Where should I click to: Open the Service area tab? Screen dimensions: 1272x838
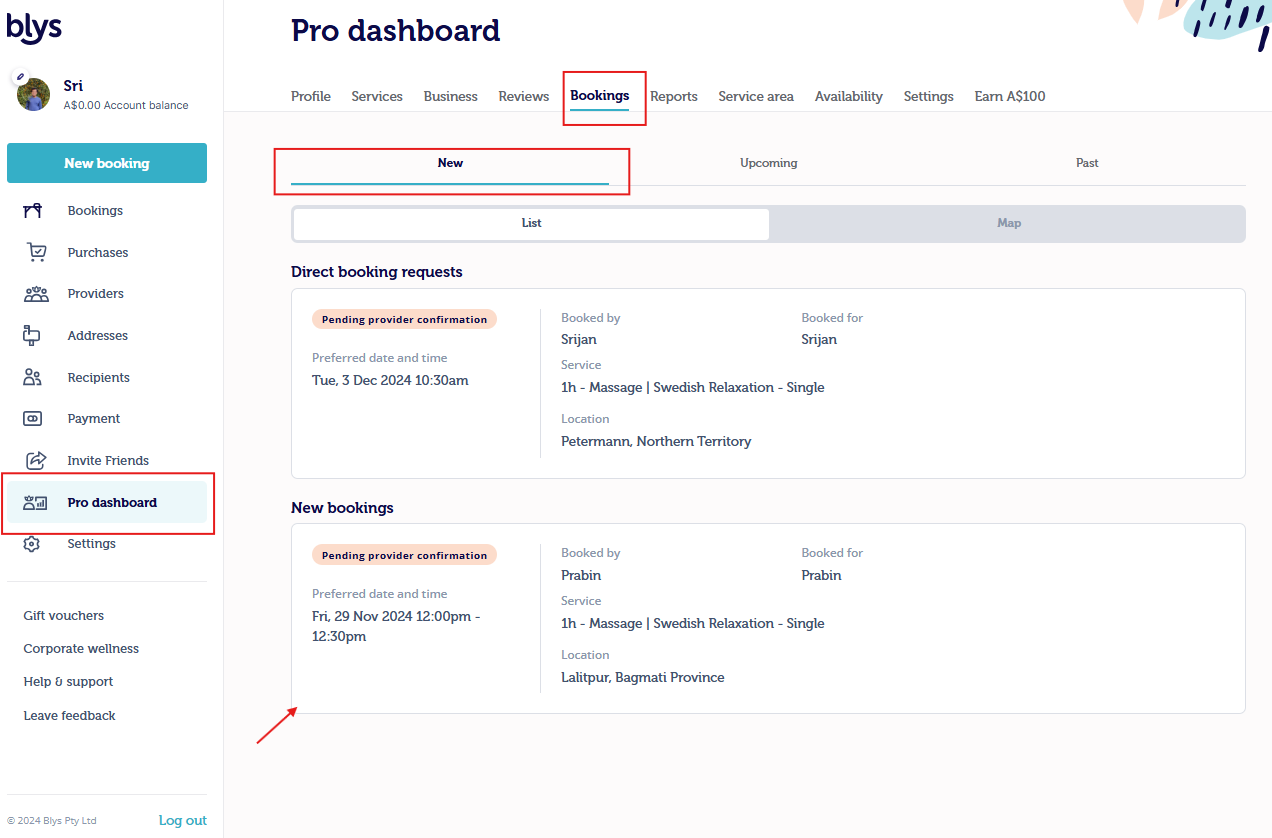click(756, 97)
